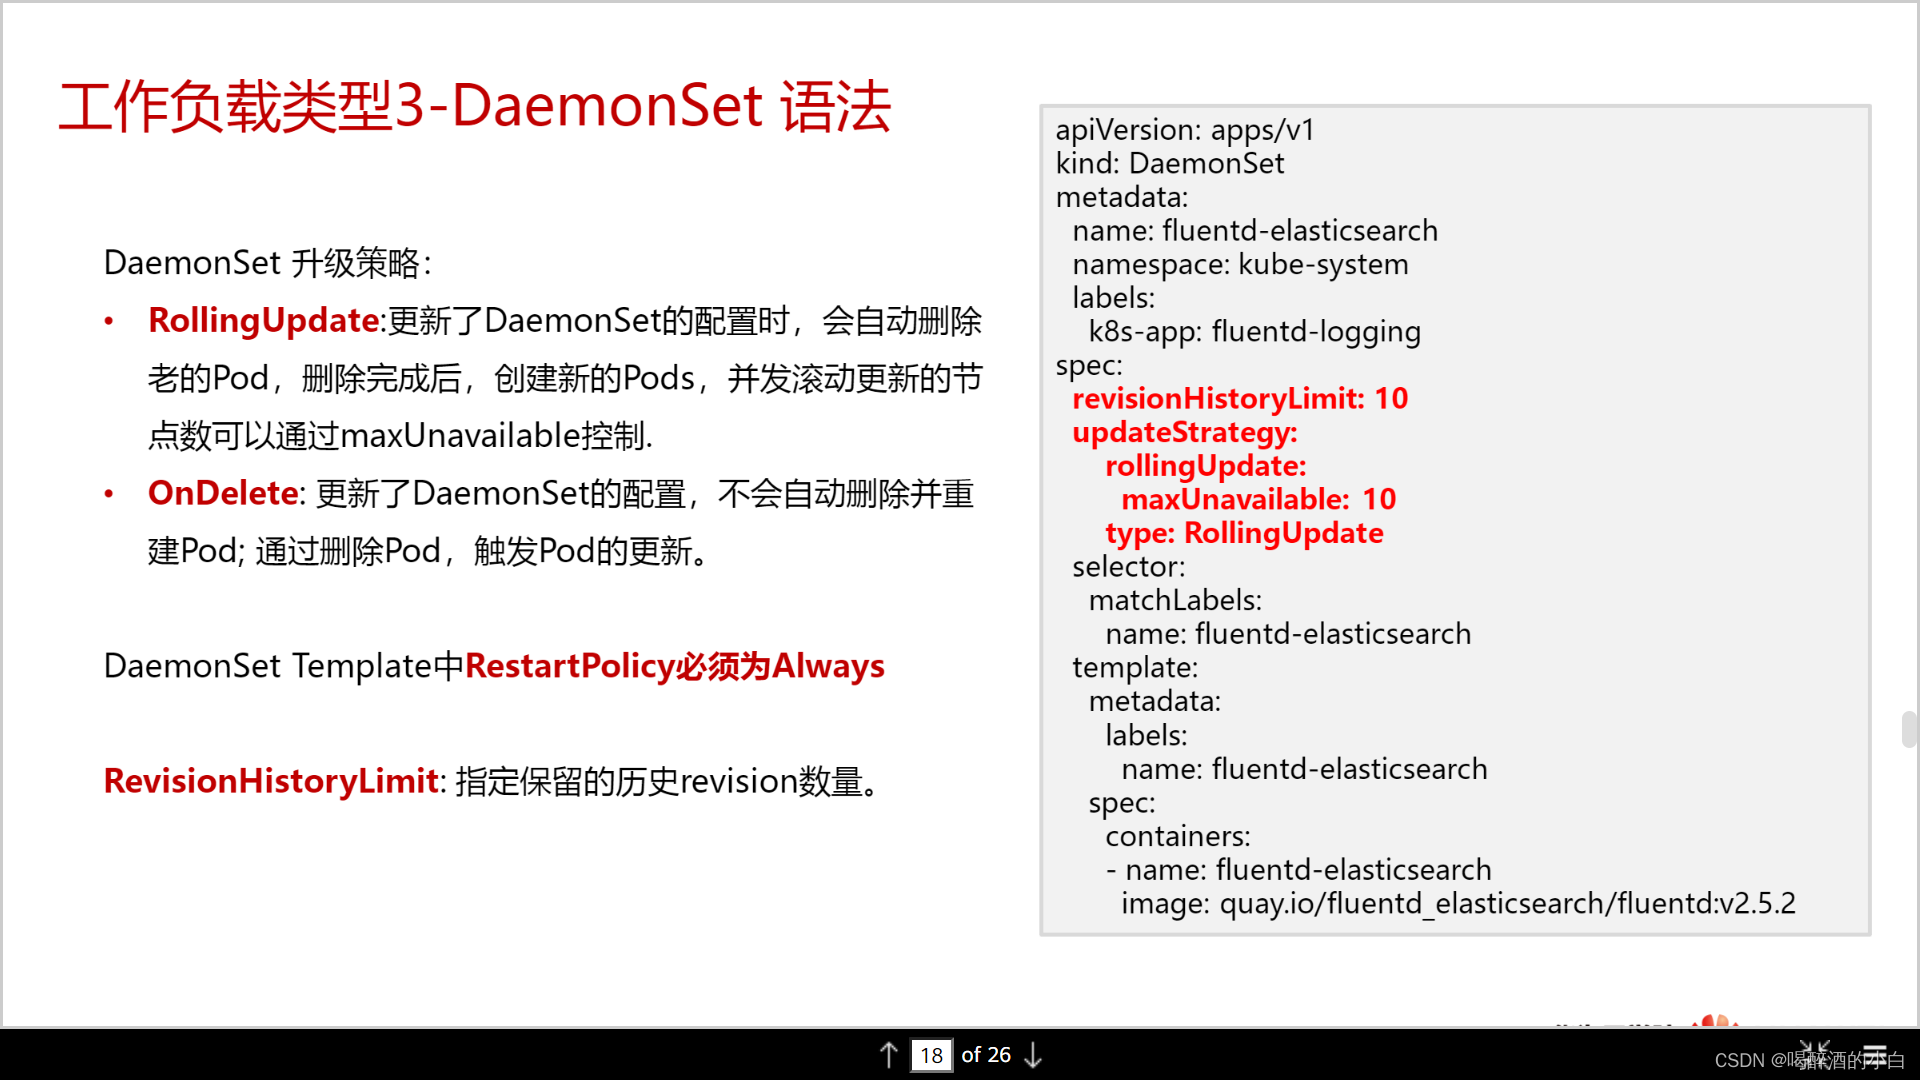Click the 'template:' line in the YAML

pyautogui.click(x=1135, y=668)
